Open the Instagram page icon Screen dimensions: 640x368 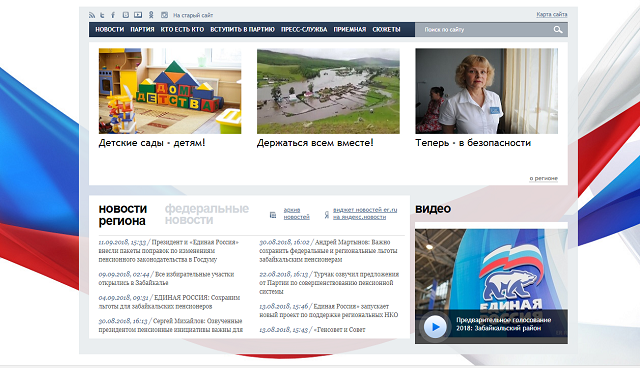[x=164, y=15]
